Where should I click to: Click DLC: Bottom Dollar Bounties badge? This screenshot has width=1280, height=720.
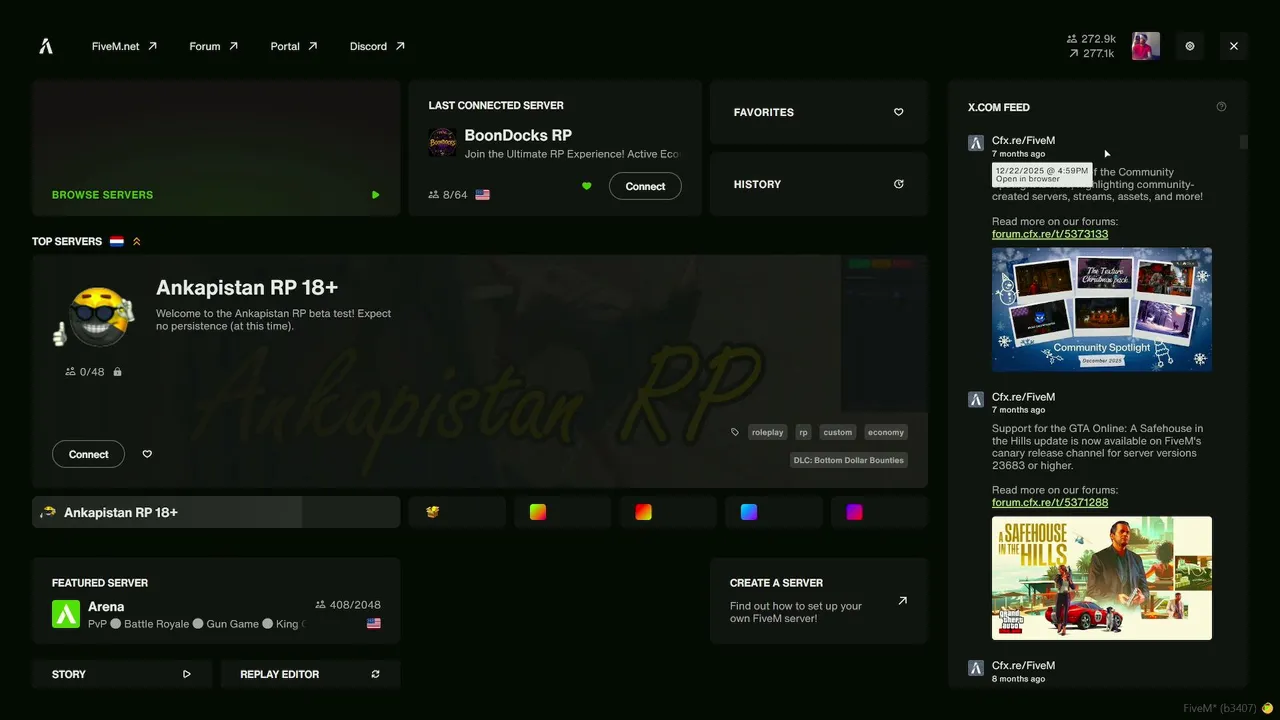(x=849, y=460)
